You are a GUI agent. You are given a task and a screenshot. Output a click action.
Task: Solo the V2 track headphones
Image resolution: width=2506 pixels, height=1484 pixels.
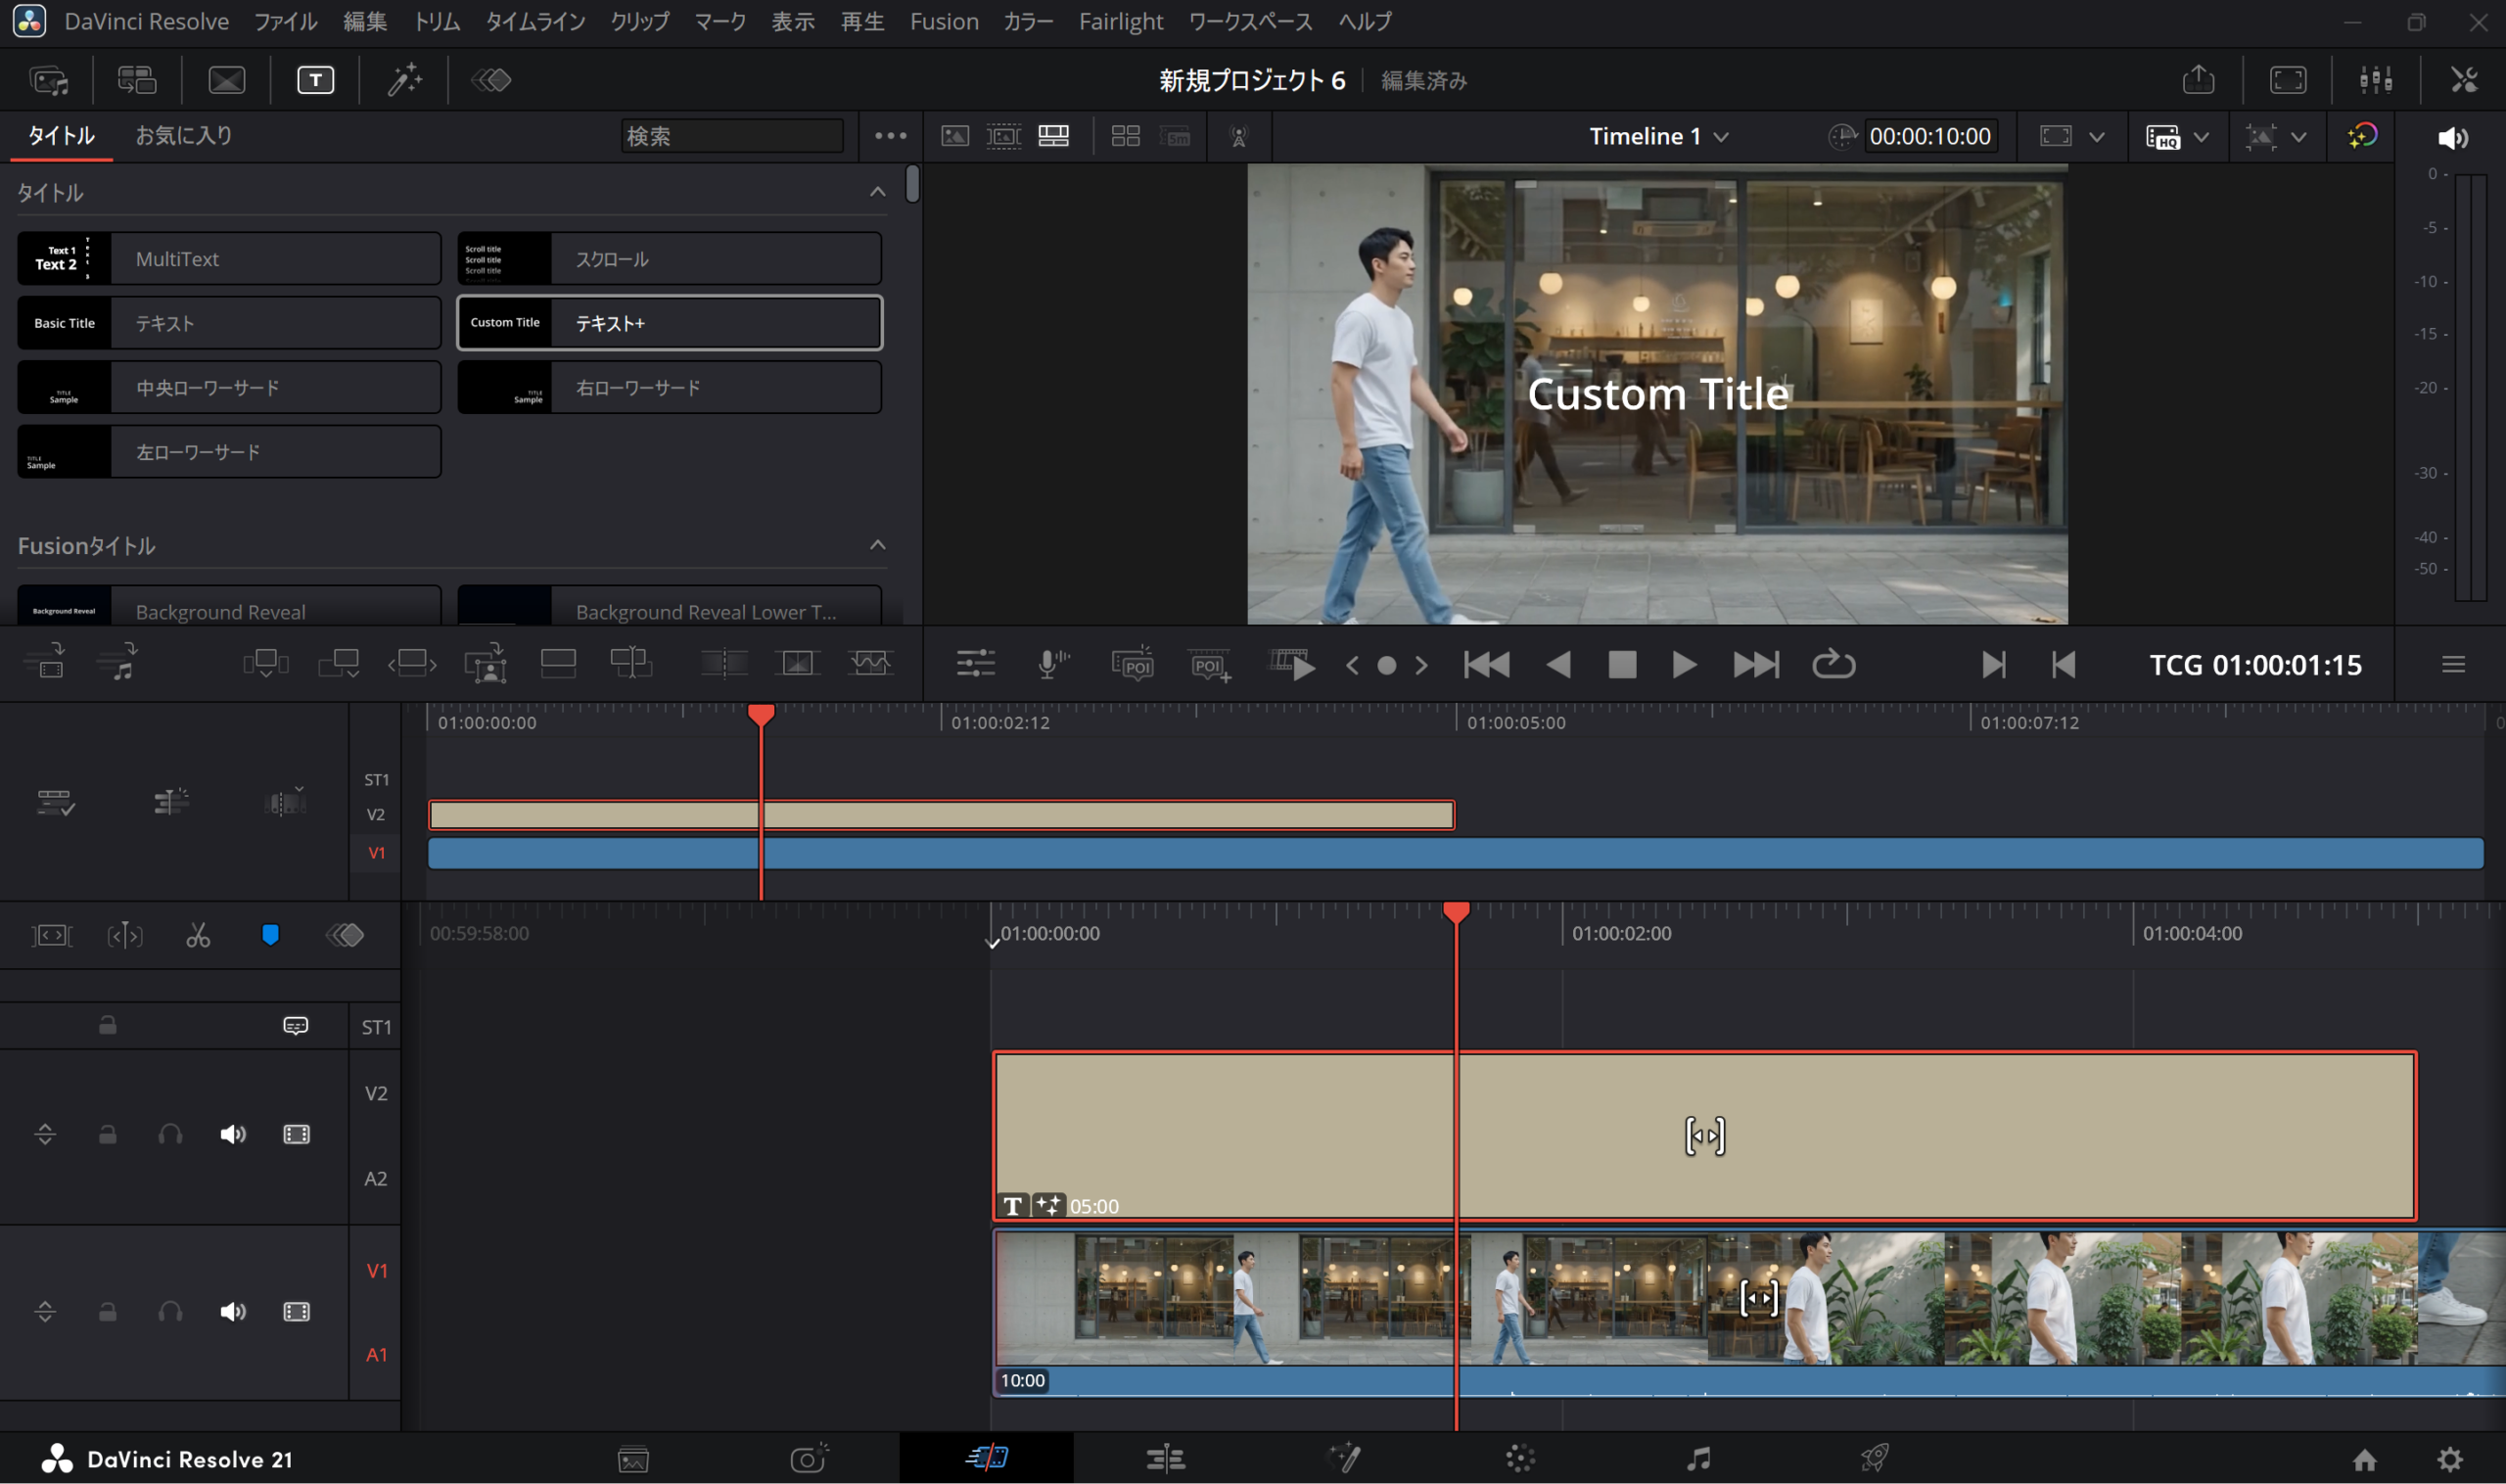tap(171, 1134)
